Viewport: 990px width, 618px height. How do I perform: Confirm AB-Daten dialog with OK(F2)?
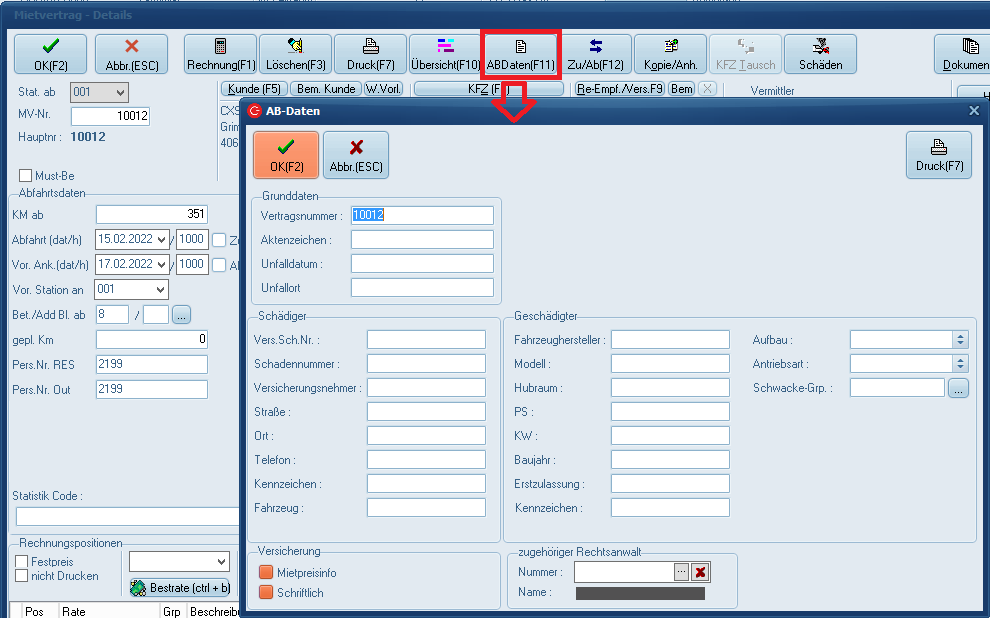tap(286, 155)
